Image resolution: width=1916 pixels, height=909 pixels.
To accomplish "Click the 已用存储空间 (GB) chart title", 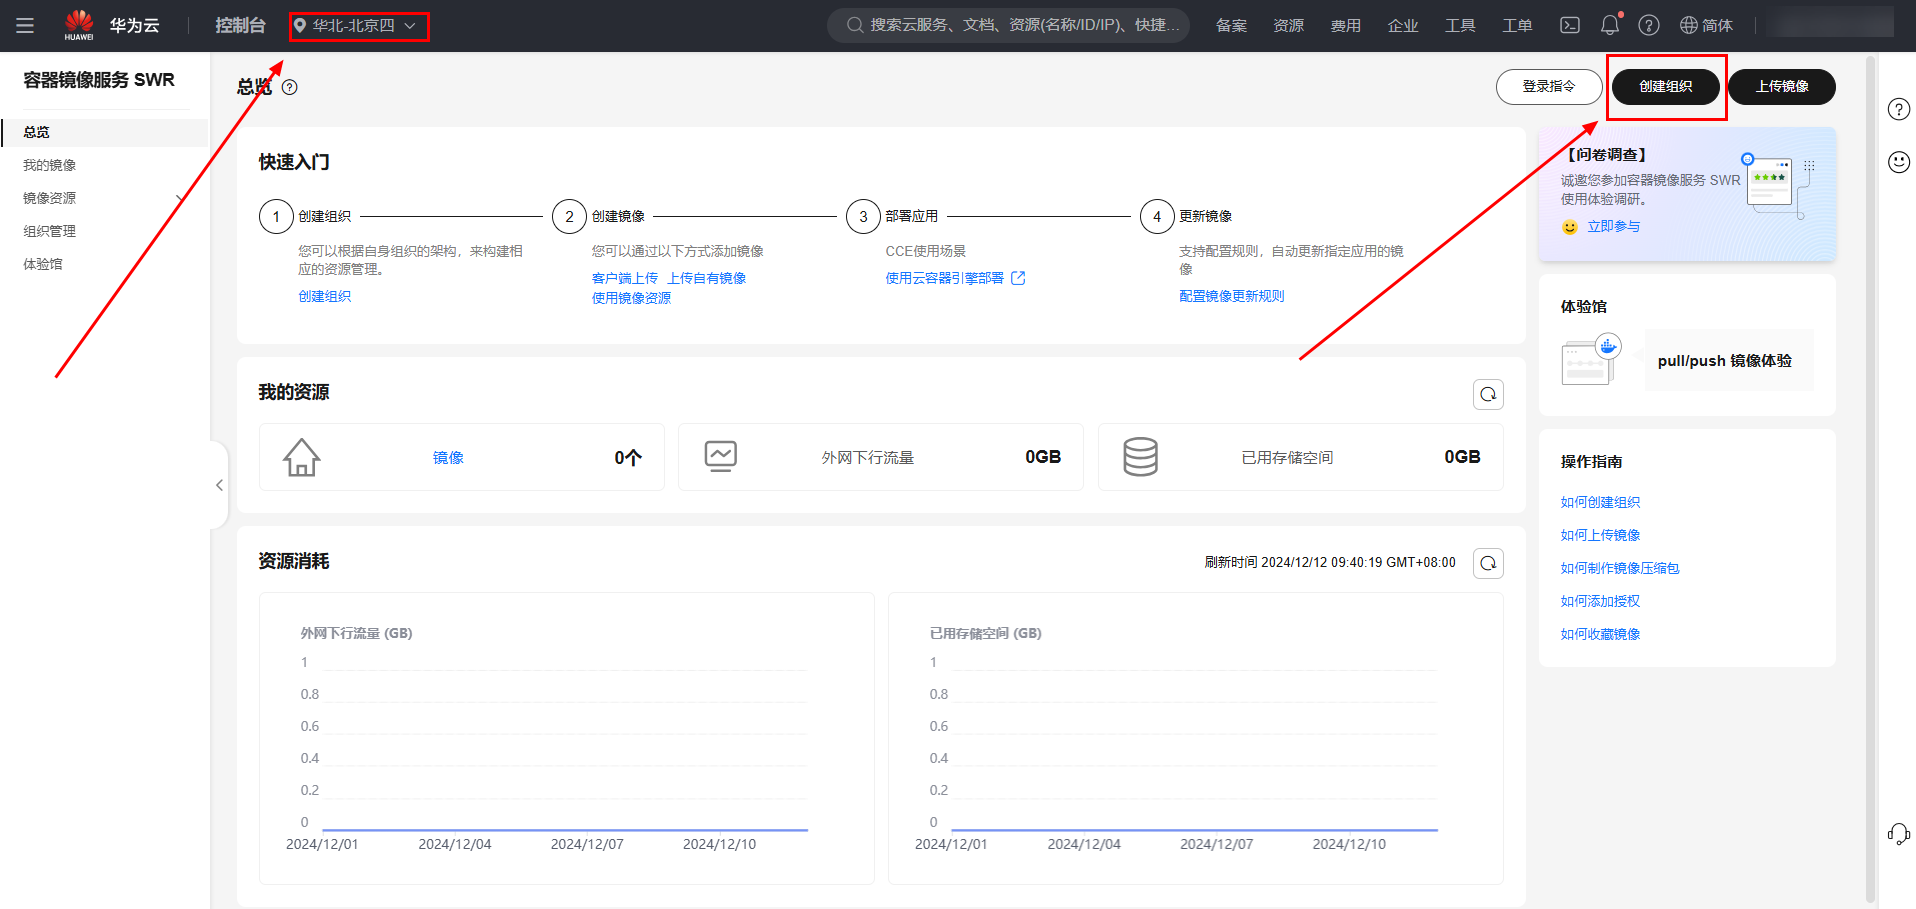I will (985, 633).
